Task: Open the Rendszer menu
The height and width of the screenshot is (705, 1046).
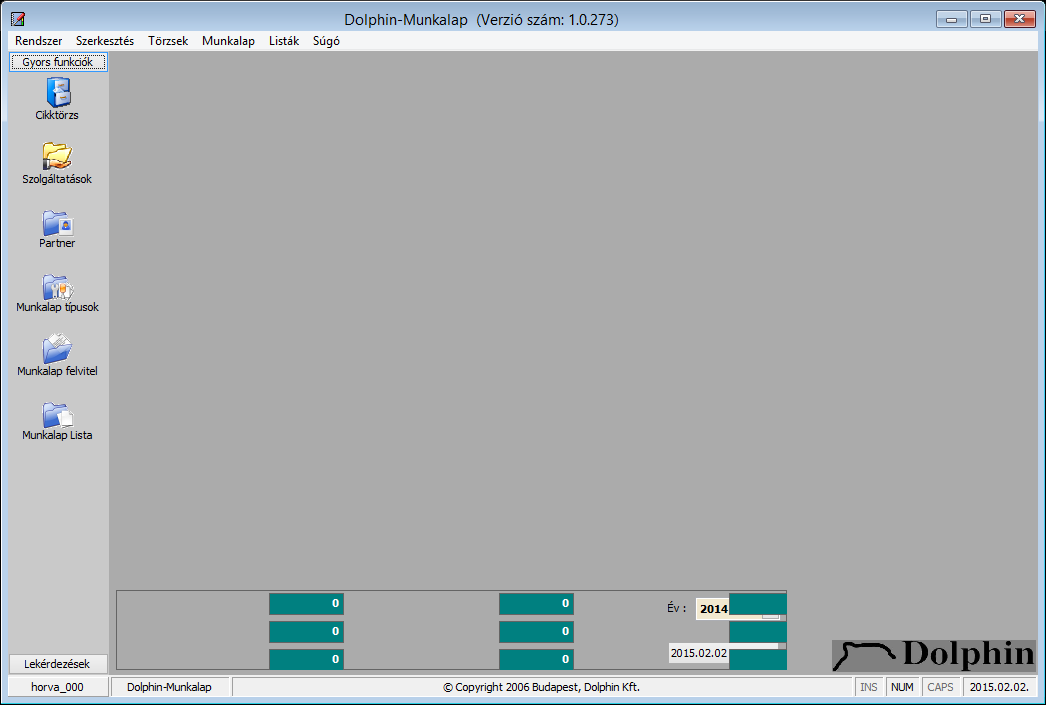Action: 39,41
